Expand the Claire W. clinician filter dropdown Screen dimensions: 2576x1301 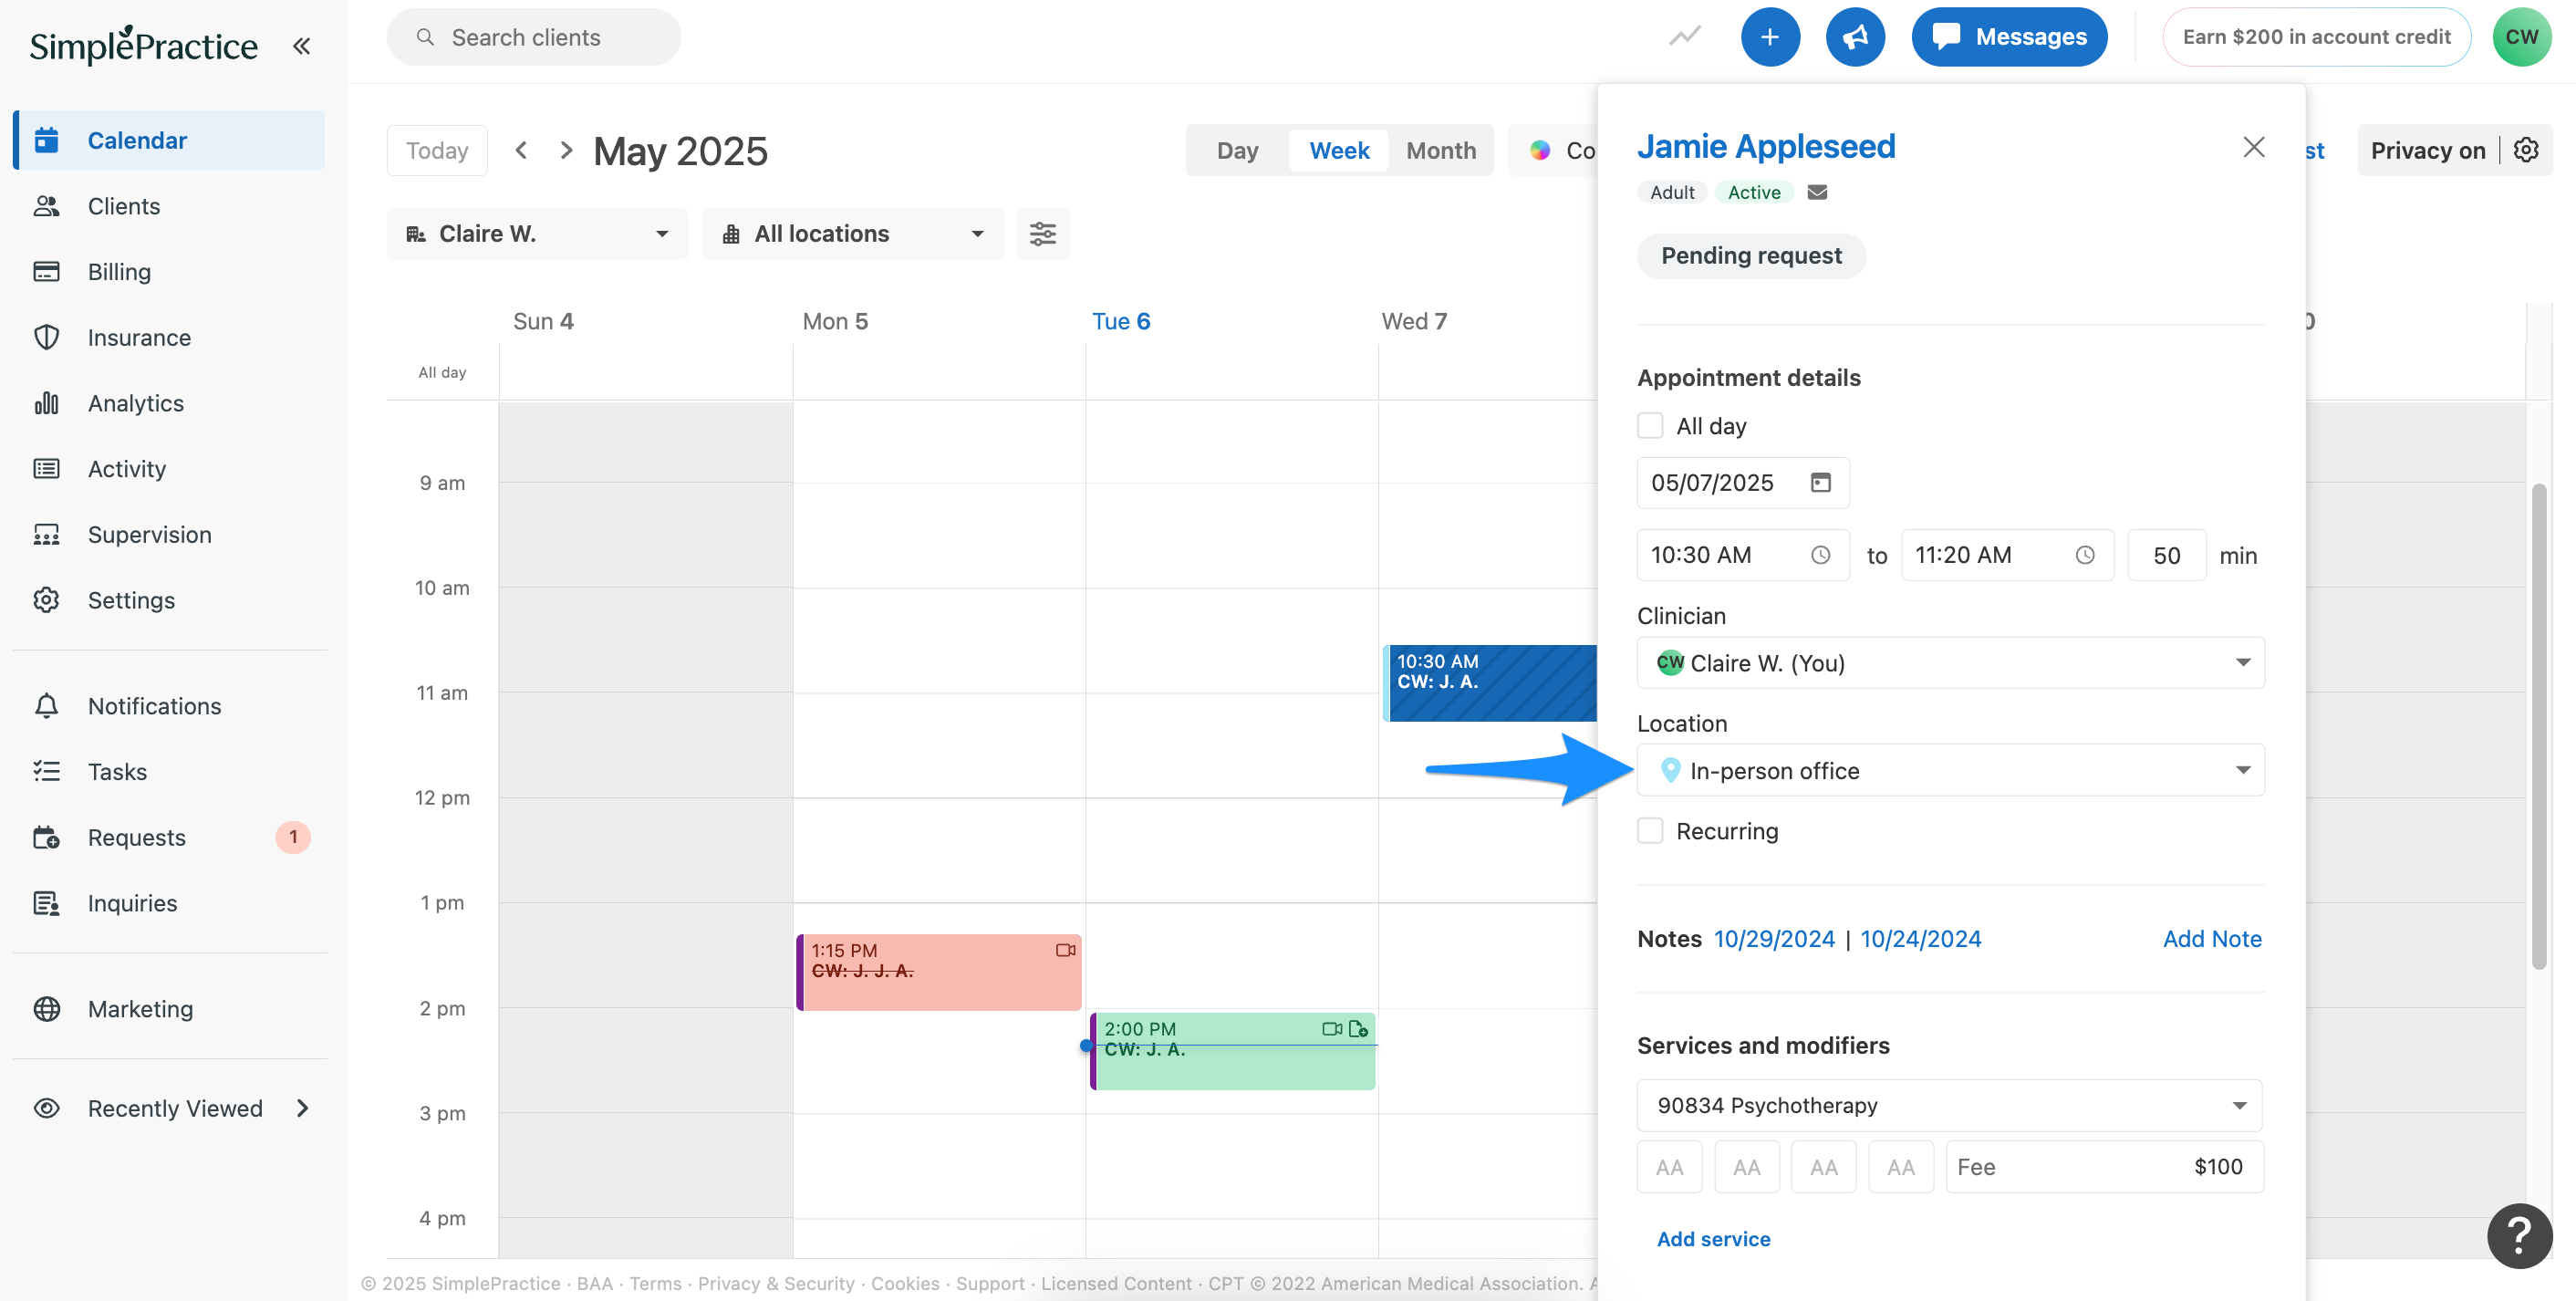point(537,234)
